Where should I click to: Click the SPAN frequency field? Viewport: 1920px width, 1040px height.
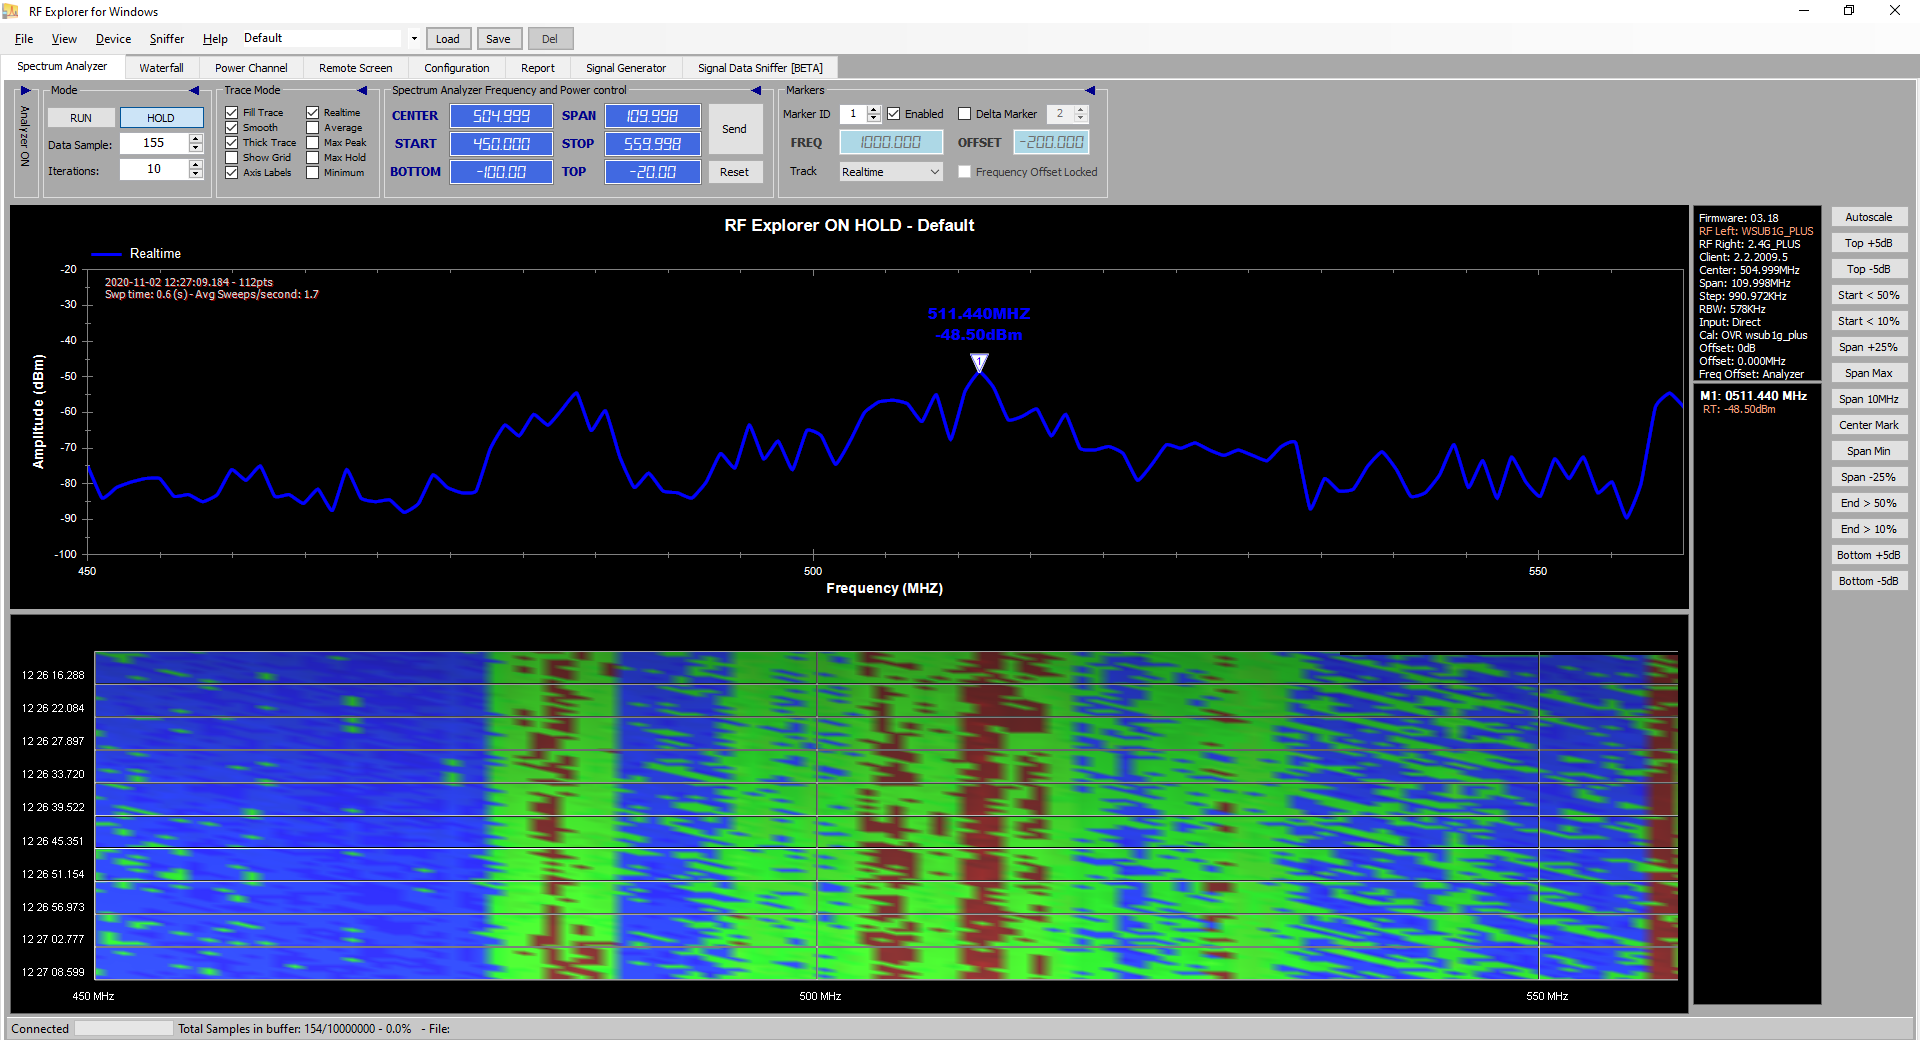652,116
